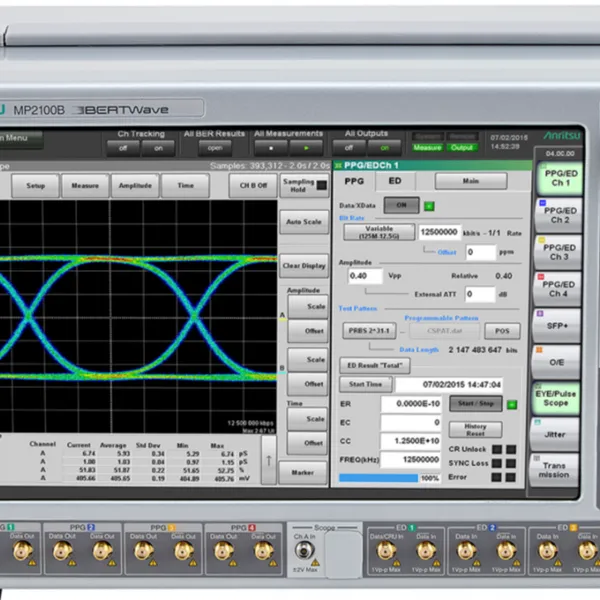Click green indicator beside Start / Stop
Screen dimensions: 600x600
512,404
